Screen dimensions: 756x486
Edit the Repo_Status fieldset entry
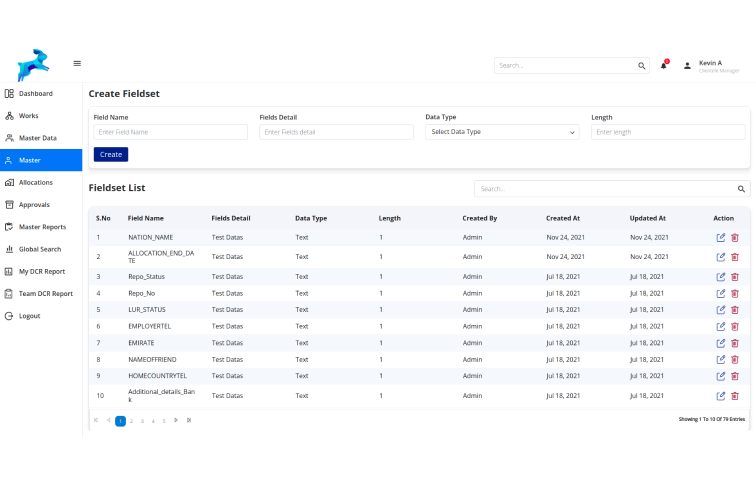click(721, 276)
